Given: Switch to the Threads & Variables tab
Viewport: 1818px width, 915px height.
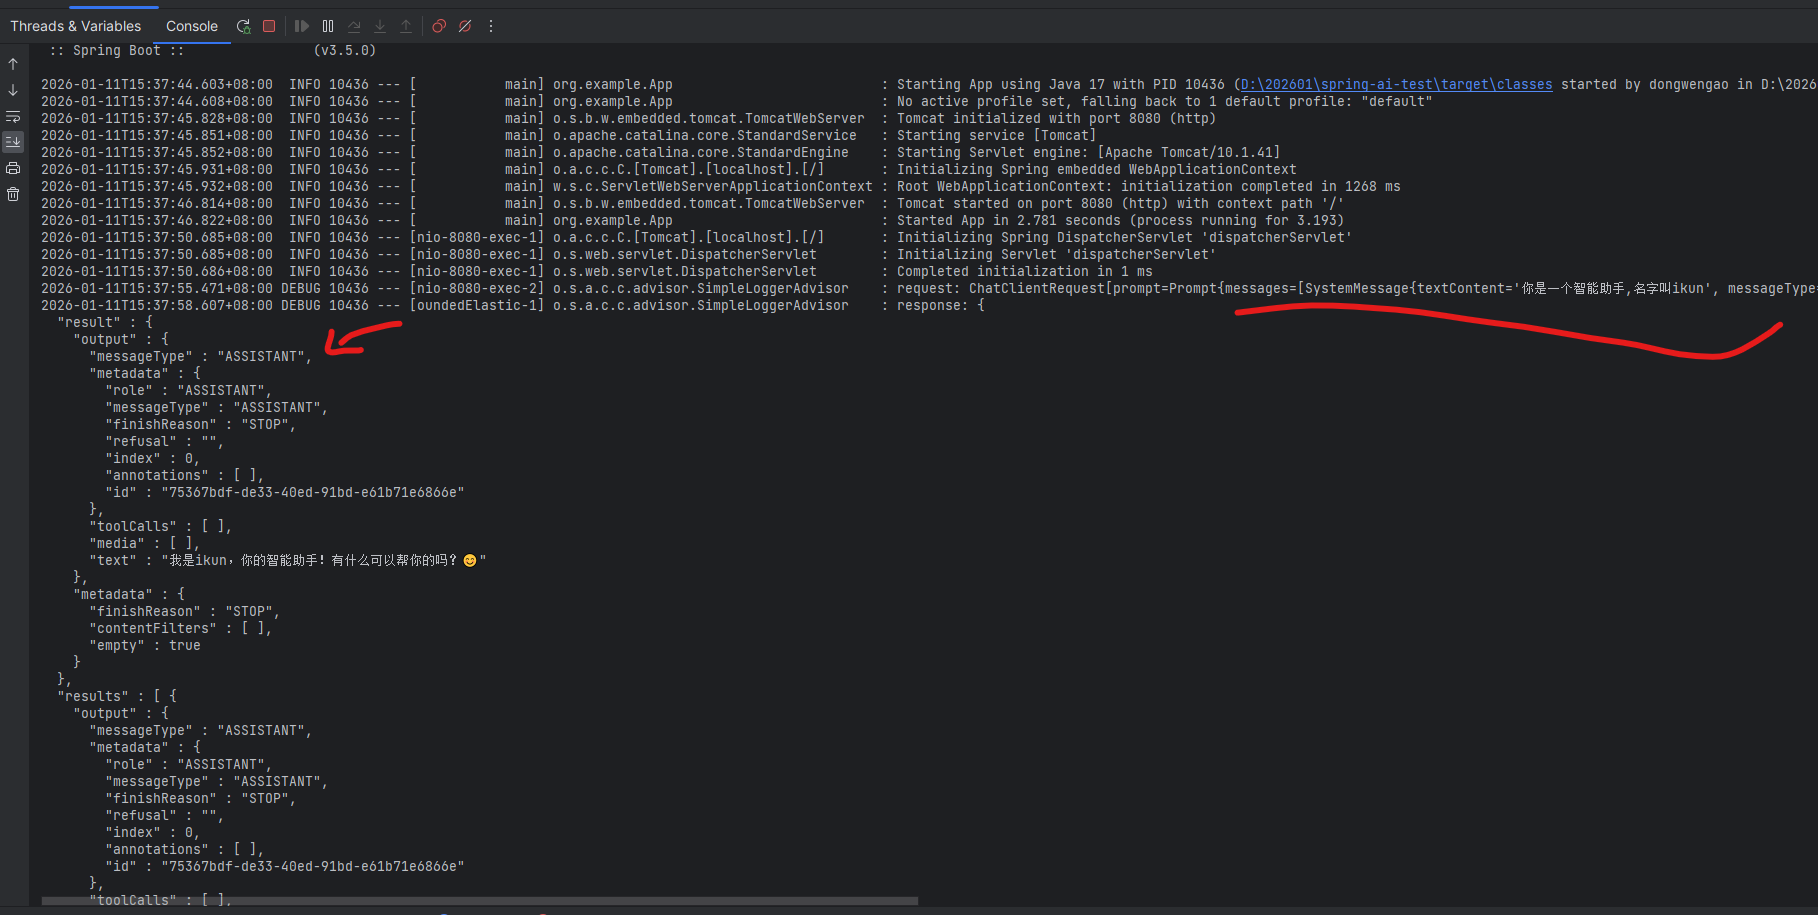Looking at the screenshot, I should tap(76, 26).
